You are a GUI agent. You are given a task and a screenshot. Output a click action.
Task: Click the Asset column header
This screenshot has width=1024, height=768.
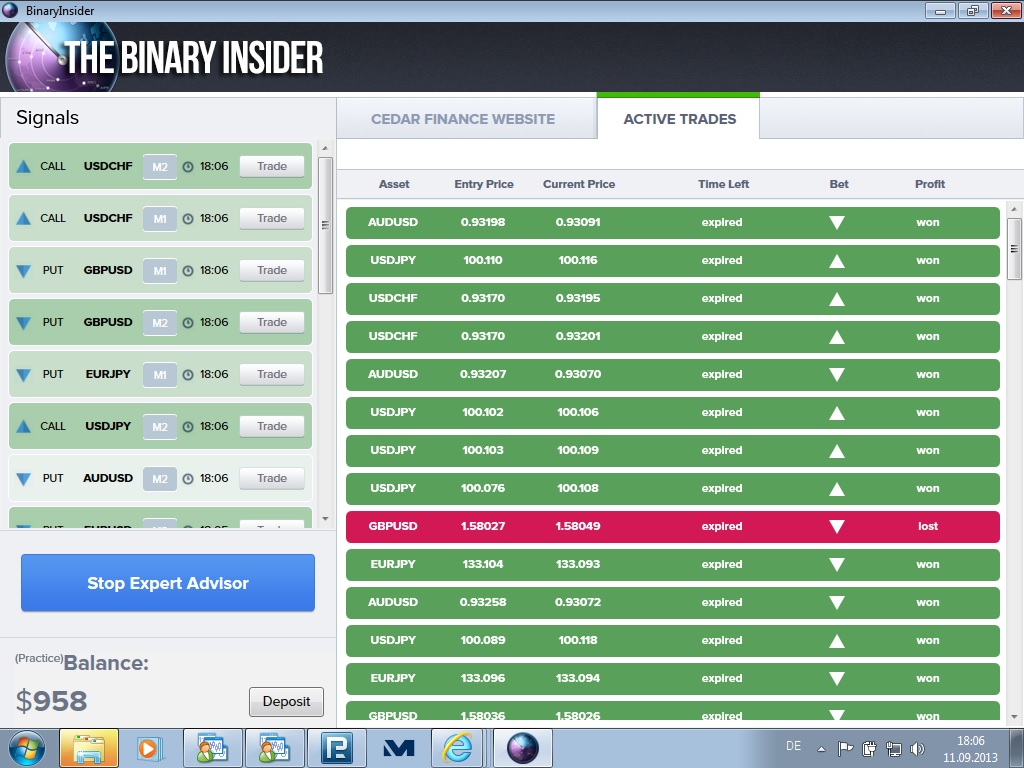click(x=394, y=184)
